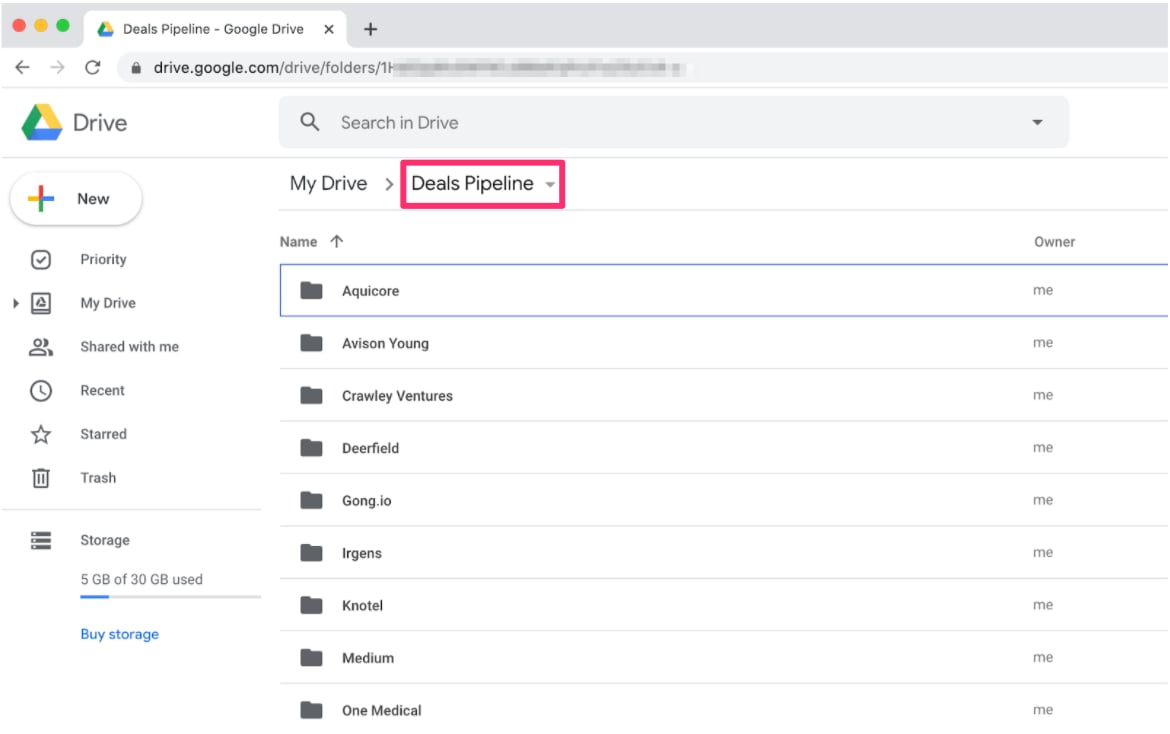Open Trash in sidebar
The image size is (1170, 734).
click(98, 478)
